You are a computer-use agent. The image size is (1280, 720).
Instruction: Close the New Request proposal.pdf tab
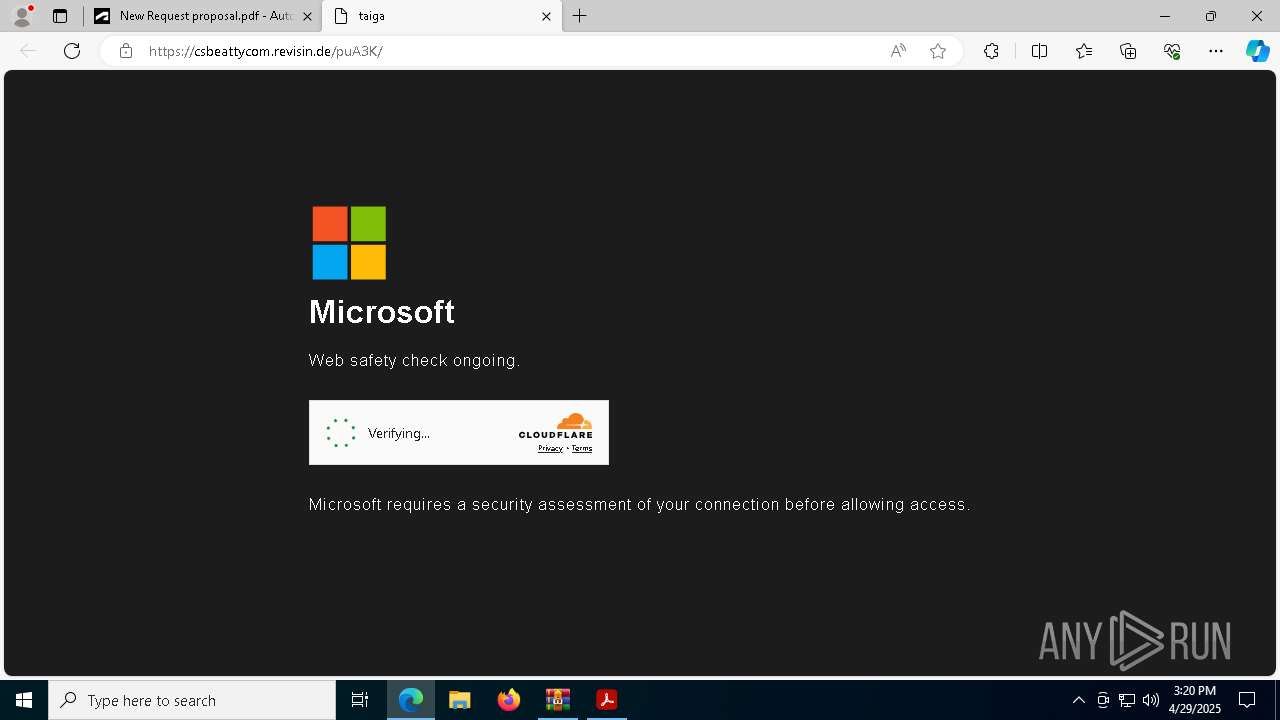(x=307, y=16)
